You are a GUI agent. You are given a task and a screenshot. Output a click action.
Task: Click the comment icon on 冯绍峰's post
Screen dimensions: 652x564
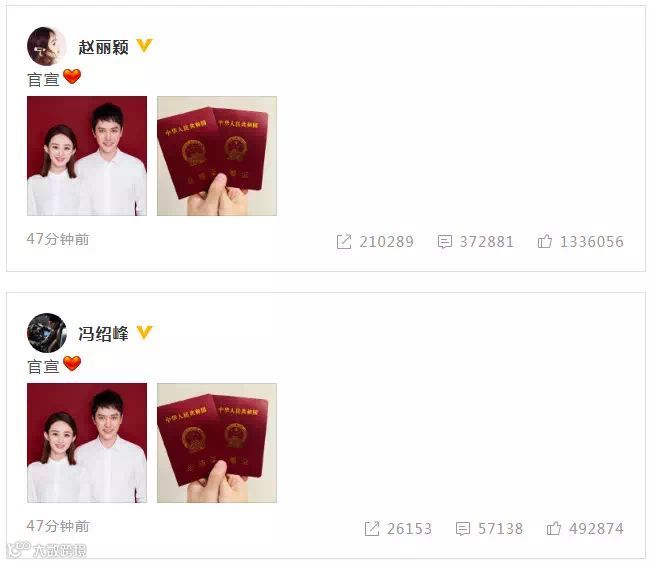[463, 529]
